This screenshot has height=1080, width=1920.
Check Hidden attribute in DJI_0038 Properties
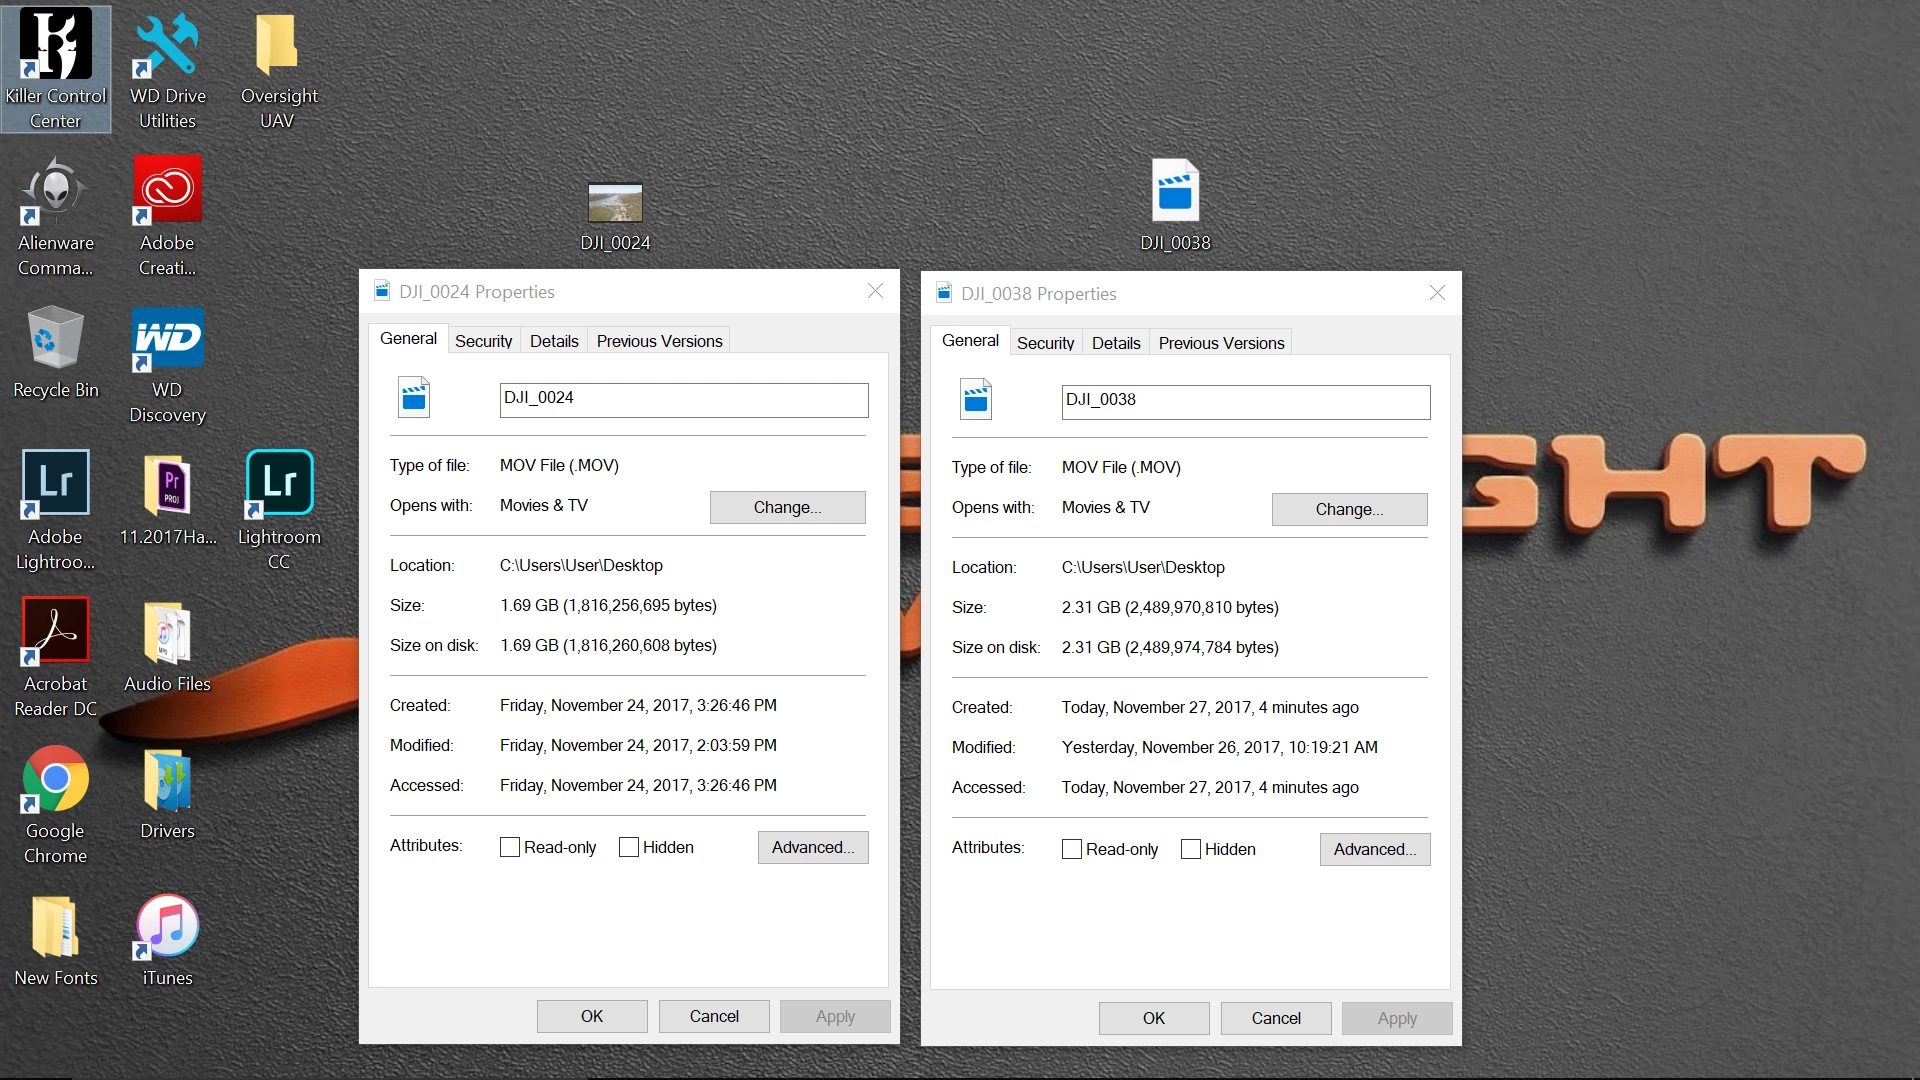point(1191,850)
